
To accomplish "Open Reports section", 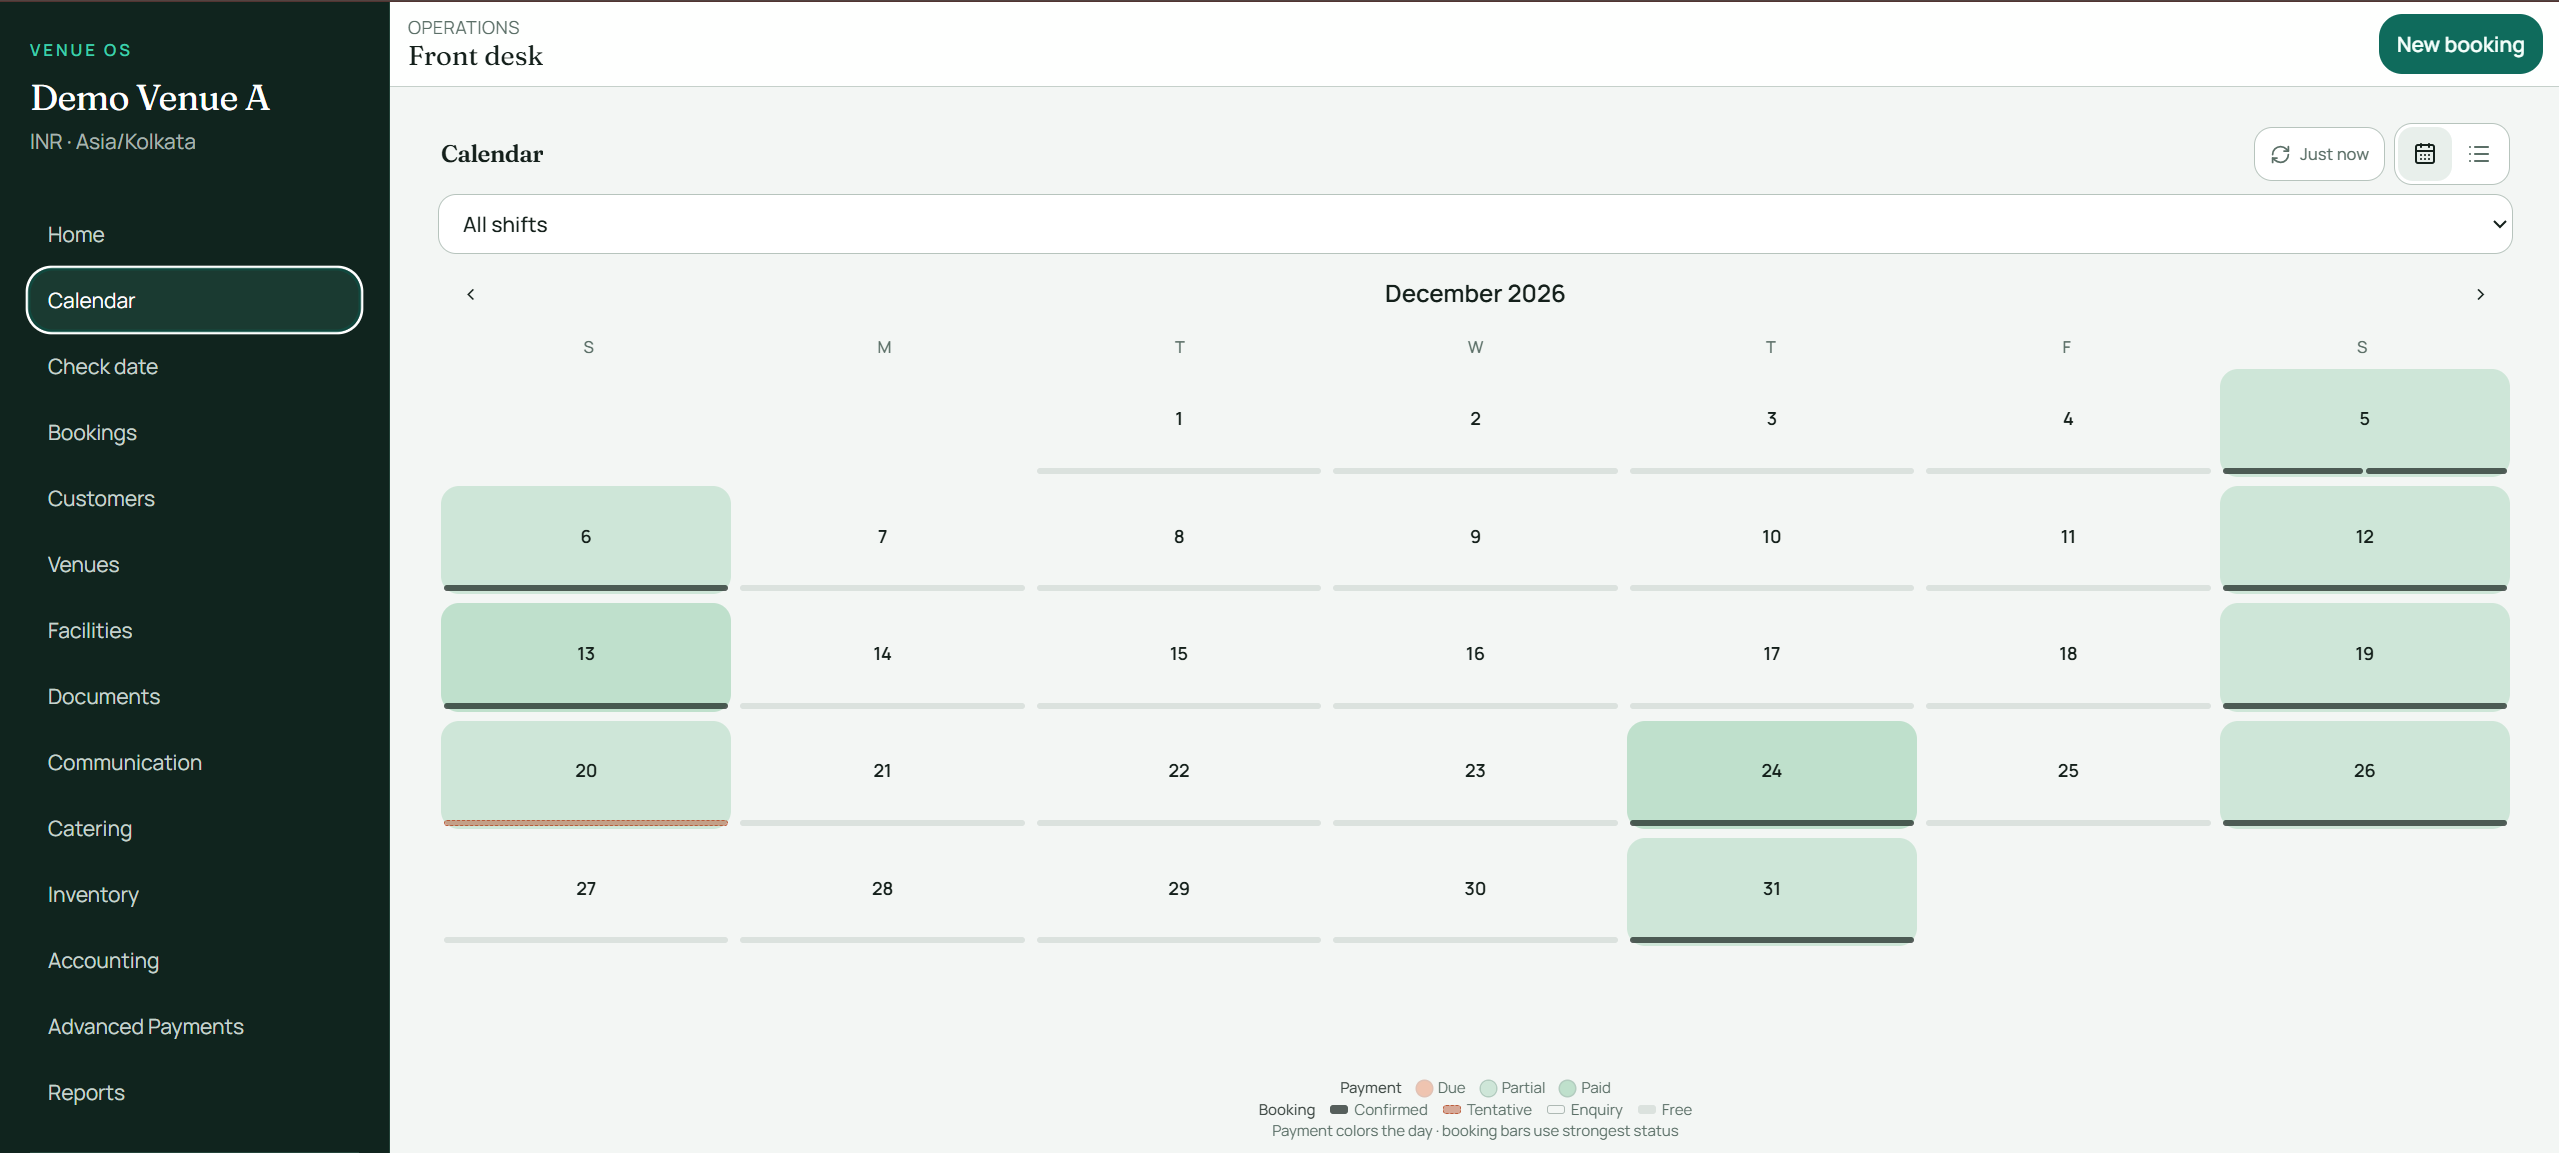I will [x=194, y=1092].
